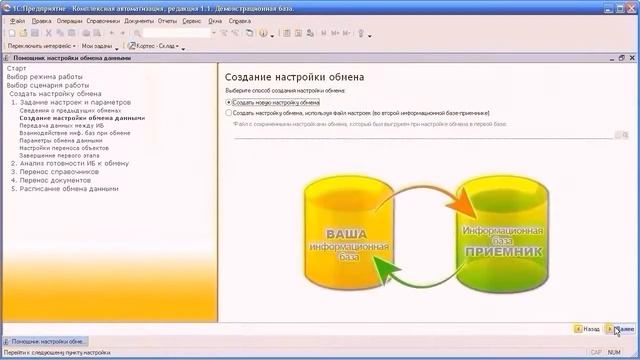Click the Copy icon in the toolbar

(60, 33)
